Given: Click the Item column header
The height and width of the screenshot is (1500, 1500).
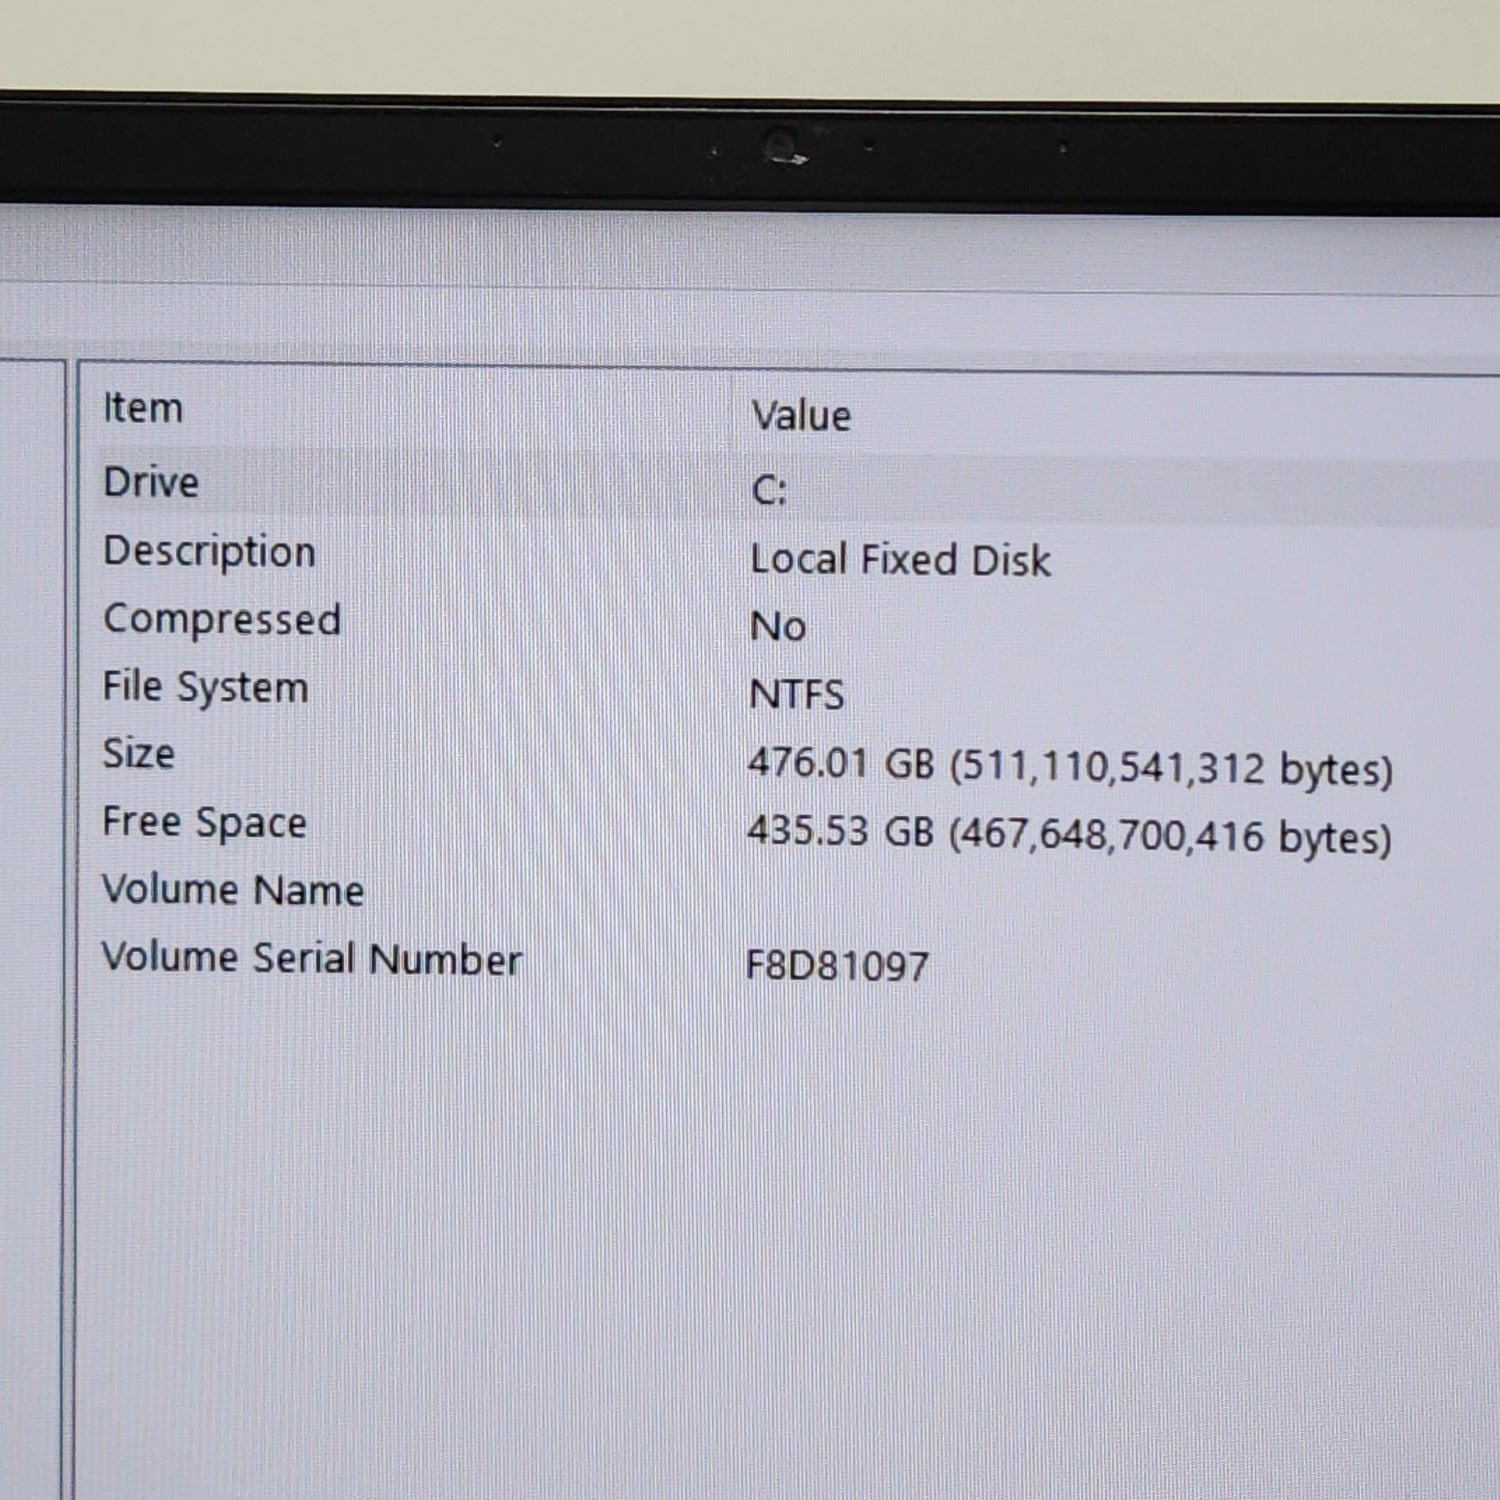Looking at the screenshot, I should pos(141,406).
